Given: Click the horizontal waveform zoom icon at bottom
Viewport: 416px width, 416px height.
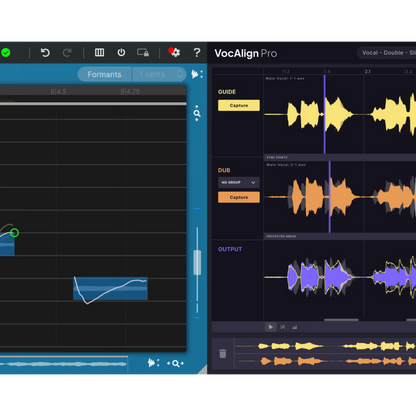Looking at the screenshot, I should [153, 363].
